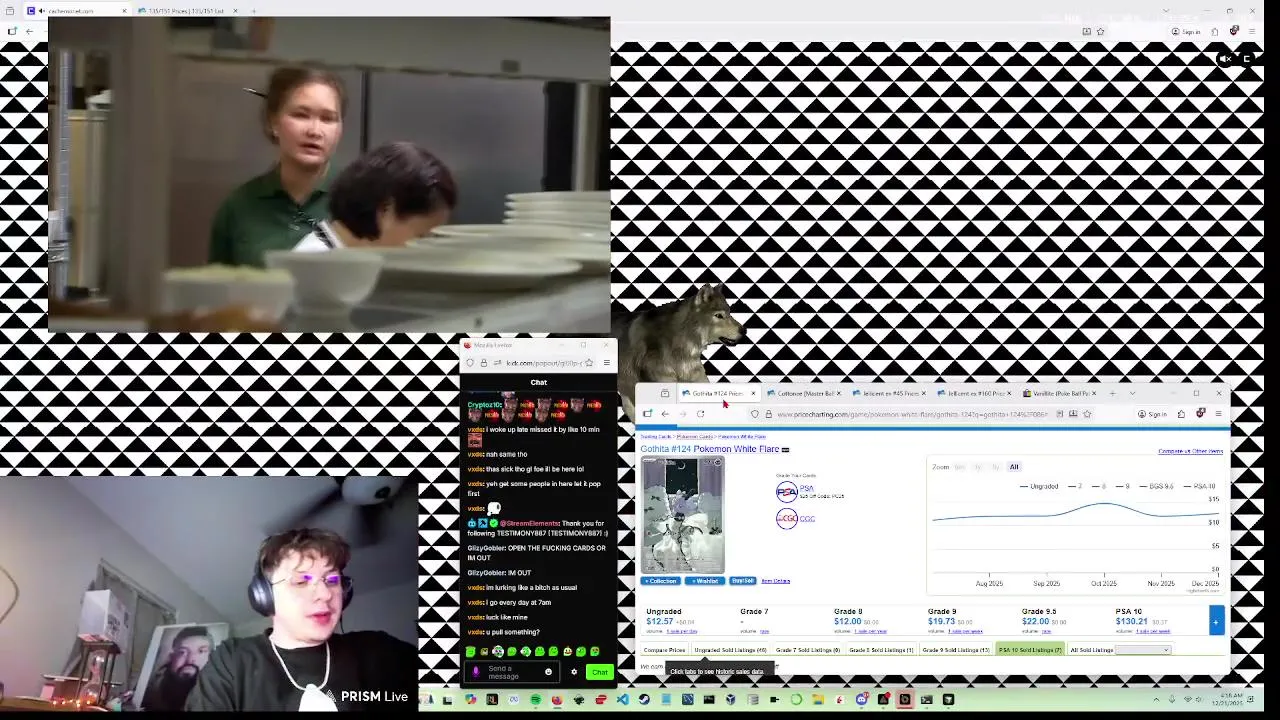Screen dimensions: 1280x720
Task: Click the PSA 10 price $130.21
Action: [1132, 622]
